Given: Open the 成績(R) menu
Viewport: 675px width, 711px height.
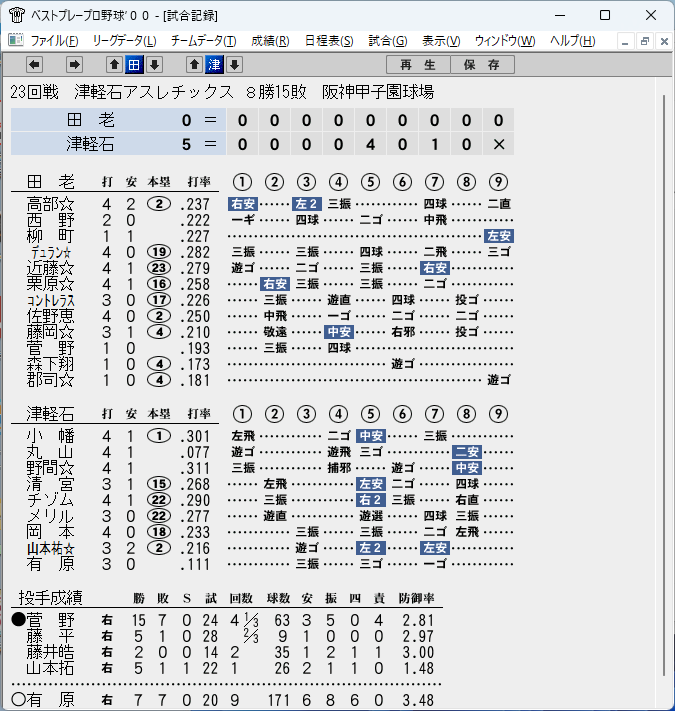Looking at the screenshot, I should [270, 41].
